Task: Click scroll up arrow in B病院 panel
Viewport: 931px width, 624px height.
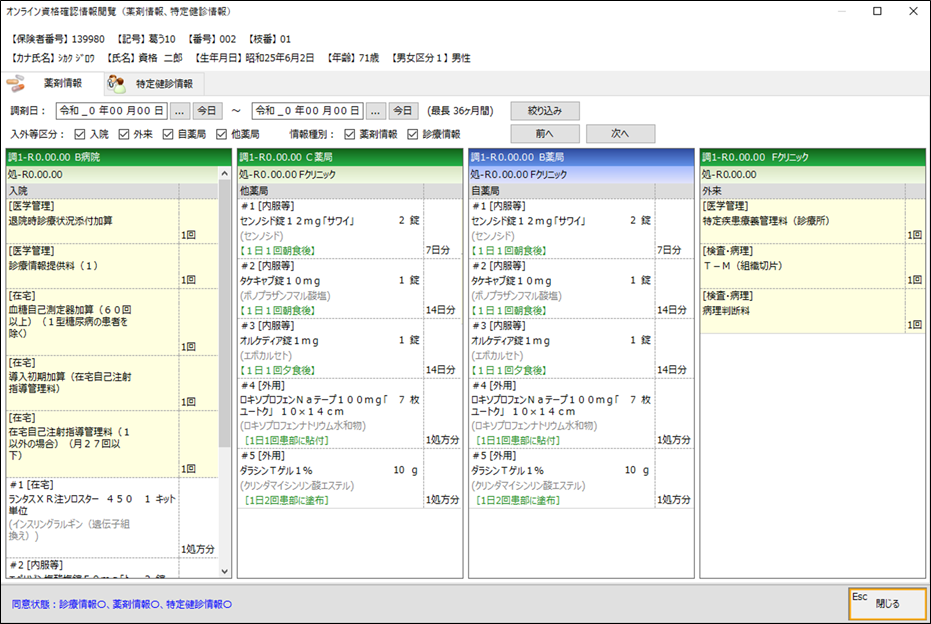Action: coord(224,173)
